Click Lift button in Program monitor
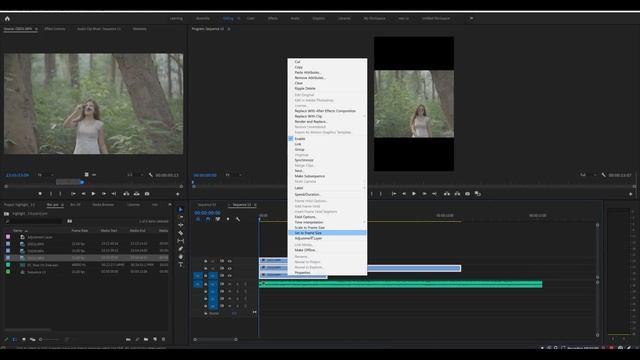The width and height of the screenshot is (640, 360). (x=447, y=194)
